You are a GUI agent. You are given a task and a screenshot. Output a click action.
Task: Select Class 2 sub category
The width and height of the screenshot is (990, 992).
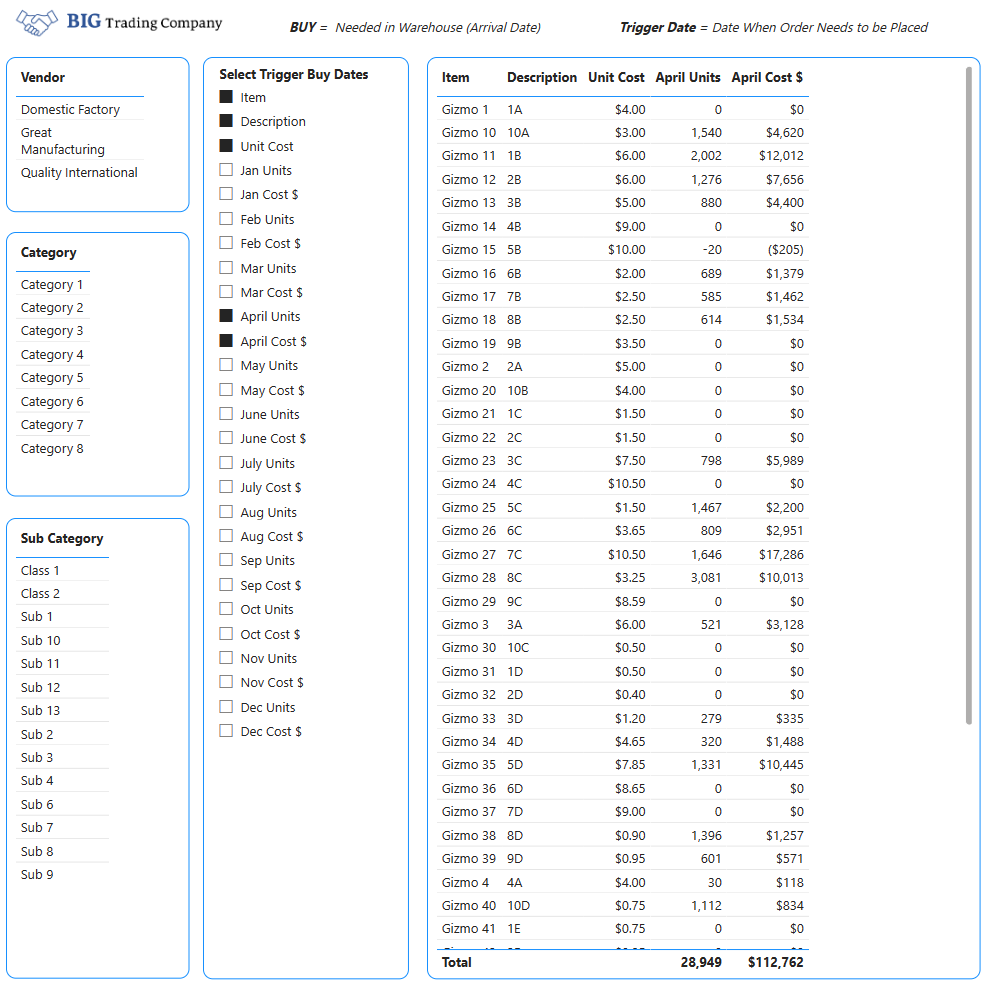[x=40, y=593]
